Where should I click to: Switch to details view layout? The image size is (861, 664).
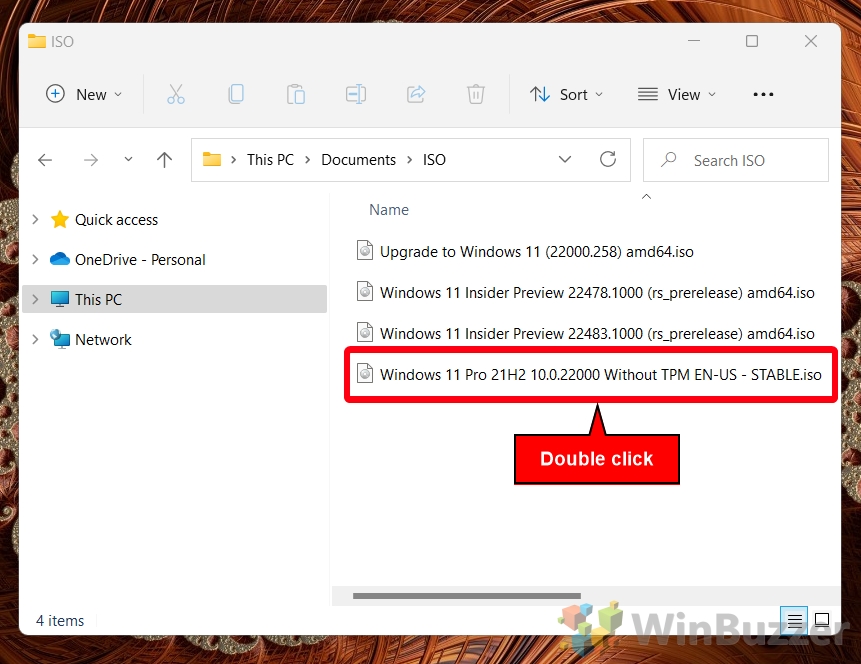pos(794,620)
